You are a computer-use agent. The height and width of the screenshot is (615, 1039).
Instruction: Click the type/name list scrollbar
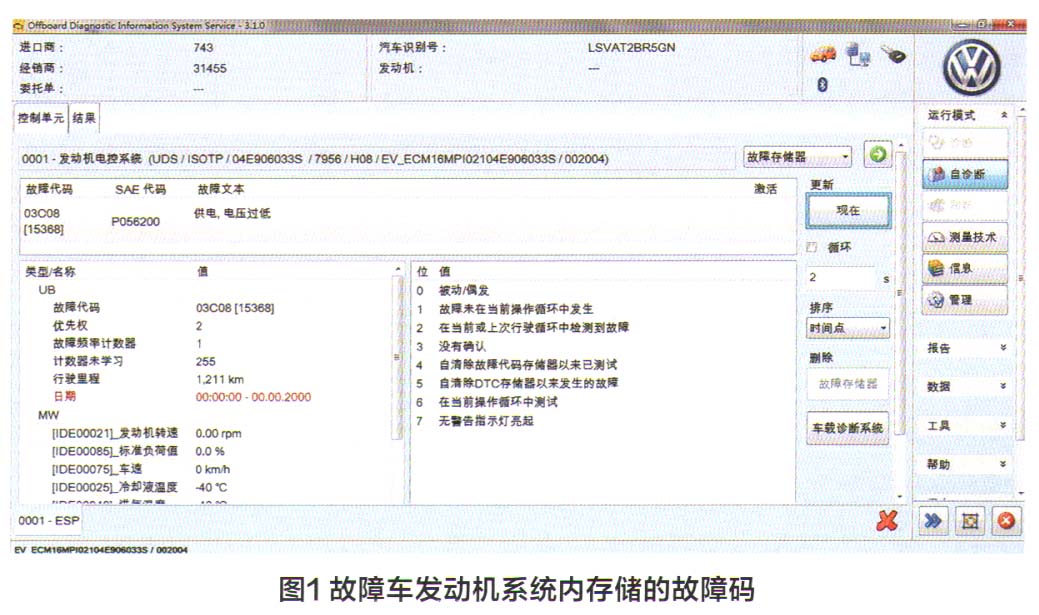tap(398, 355)
